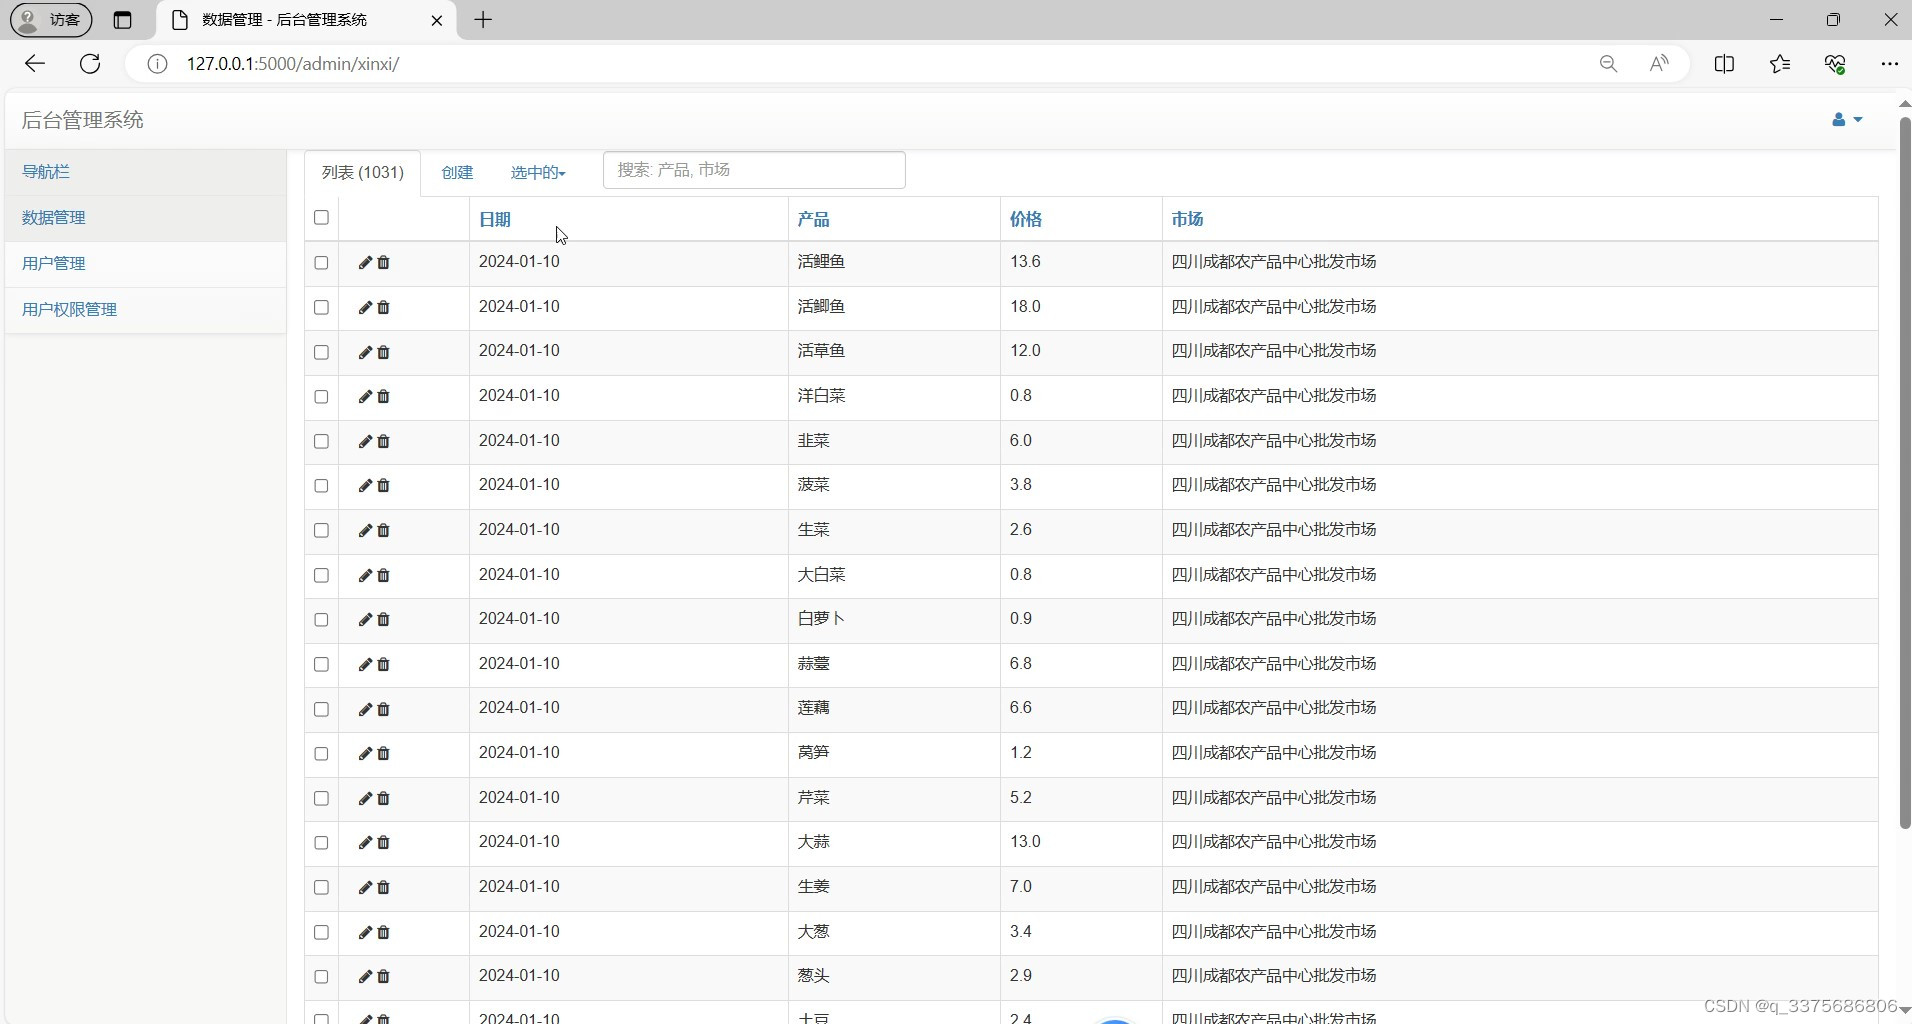Check the 生姜 row checkbox
The width and height of the screenshot is (1912, 1024).
click(x=320, y=888)
